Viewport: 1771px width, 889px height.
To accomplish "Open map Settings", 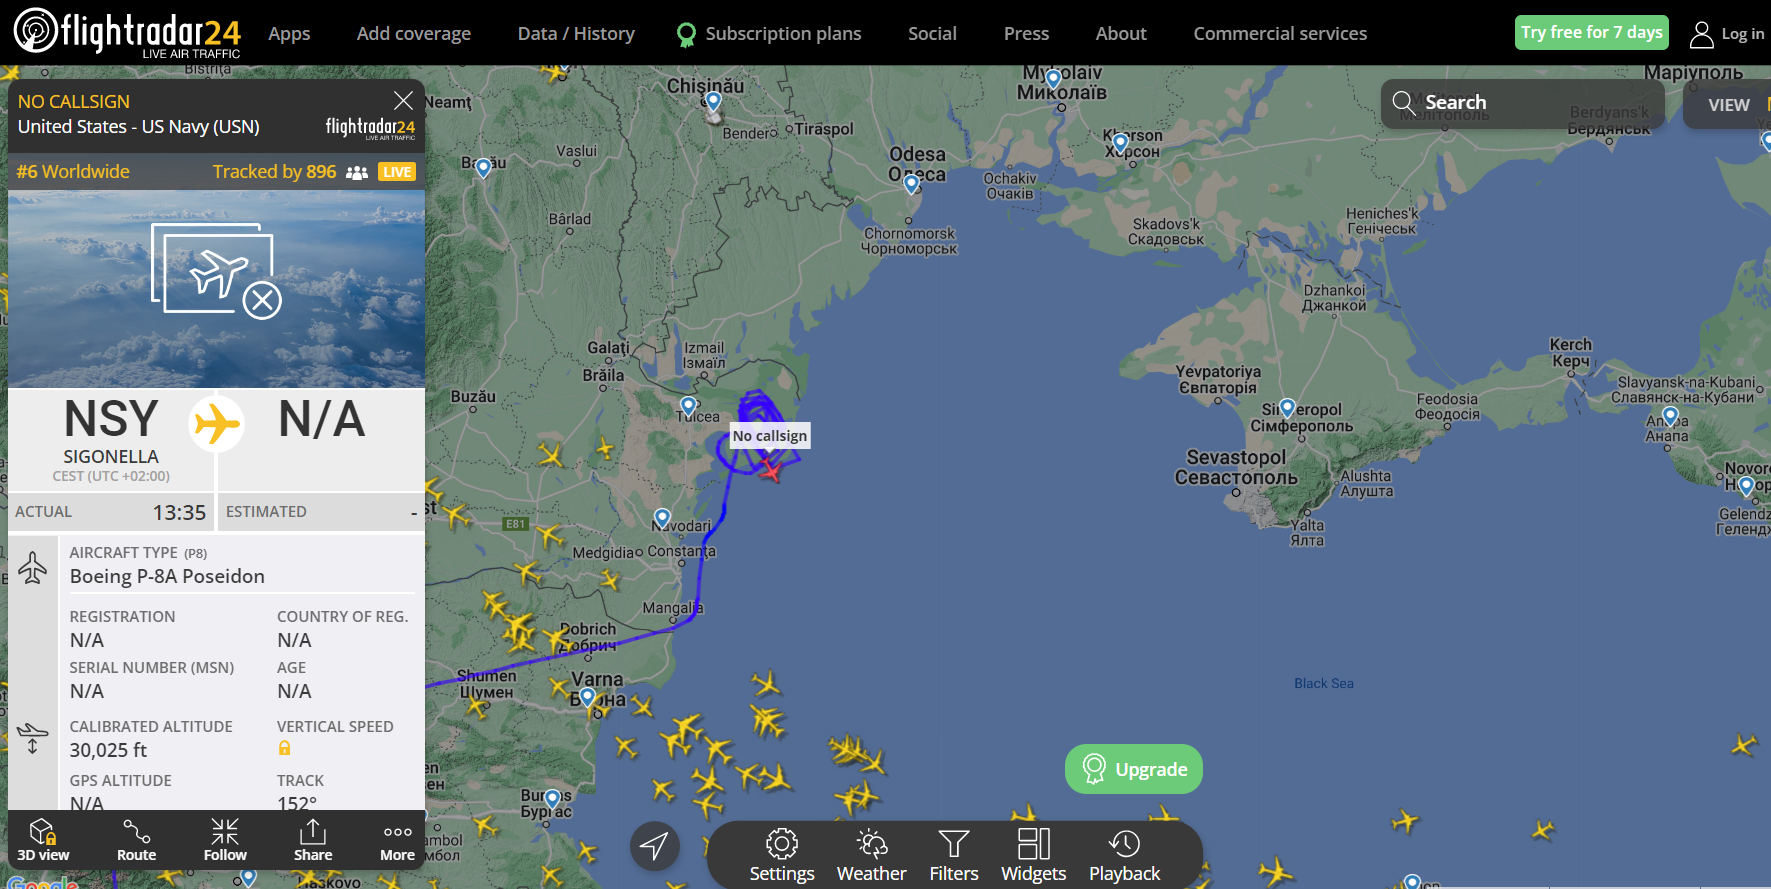I will (x=782, y=855).
